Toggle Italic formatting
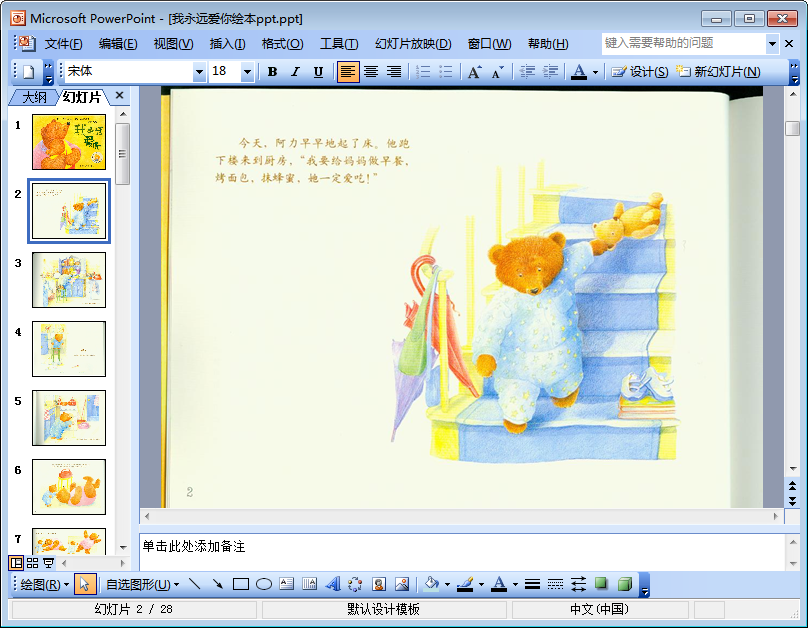Viewport: 808px width, 628px height. point(295,72)
